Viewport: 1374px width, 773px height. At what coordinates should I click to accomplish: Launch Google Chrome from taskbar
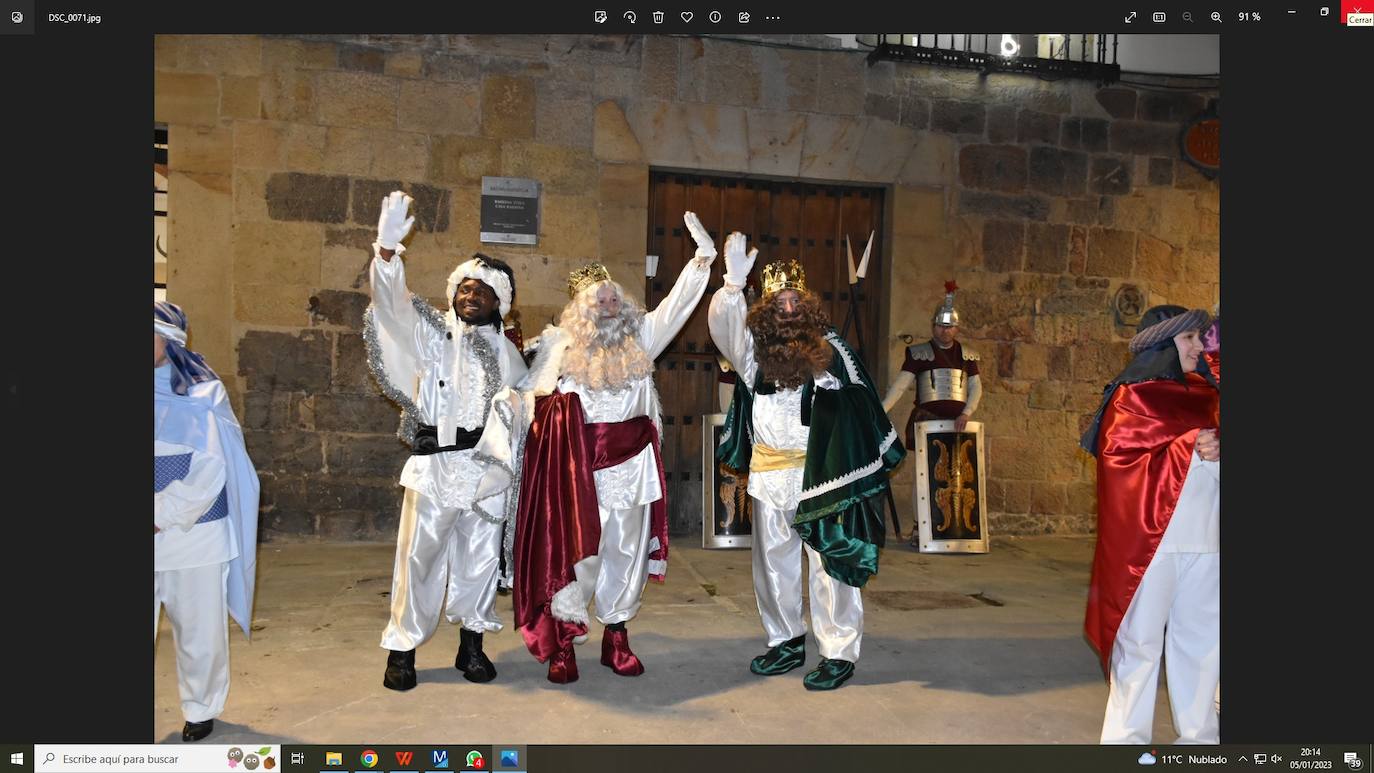pos(369,759)
